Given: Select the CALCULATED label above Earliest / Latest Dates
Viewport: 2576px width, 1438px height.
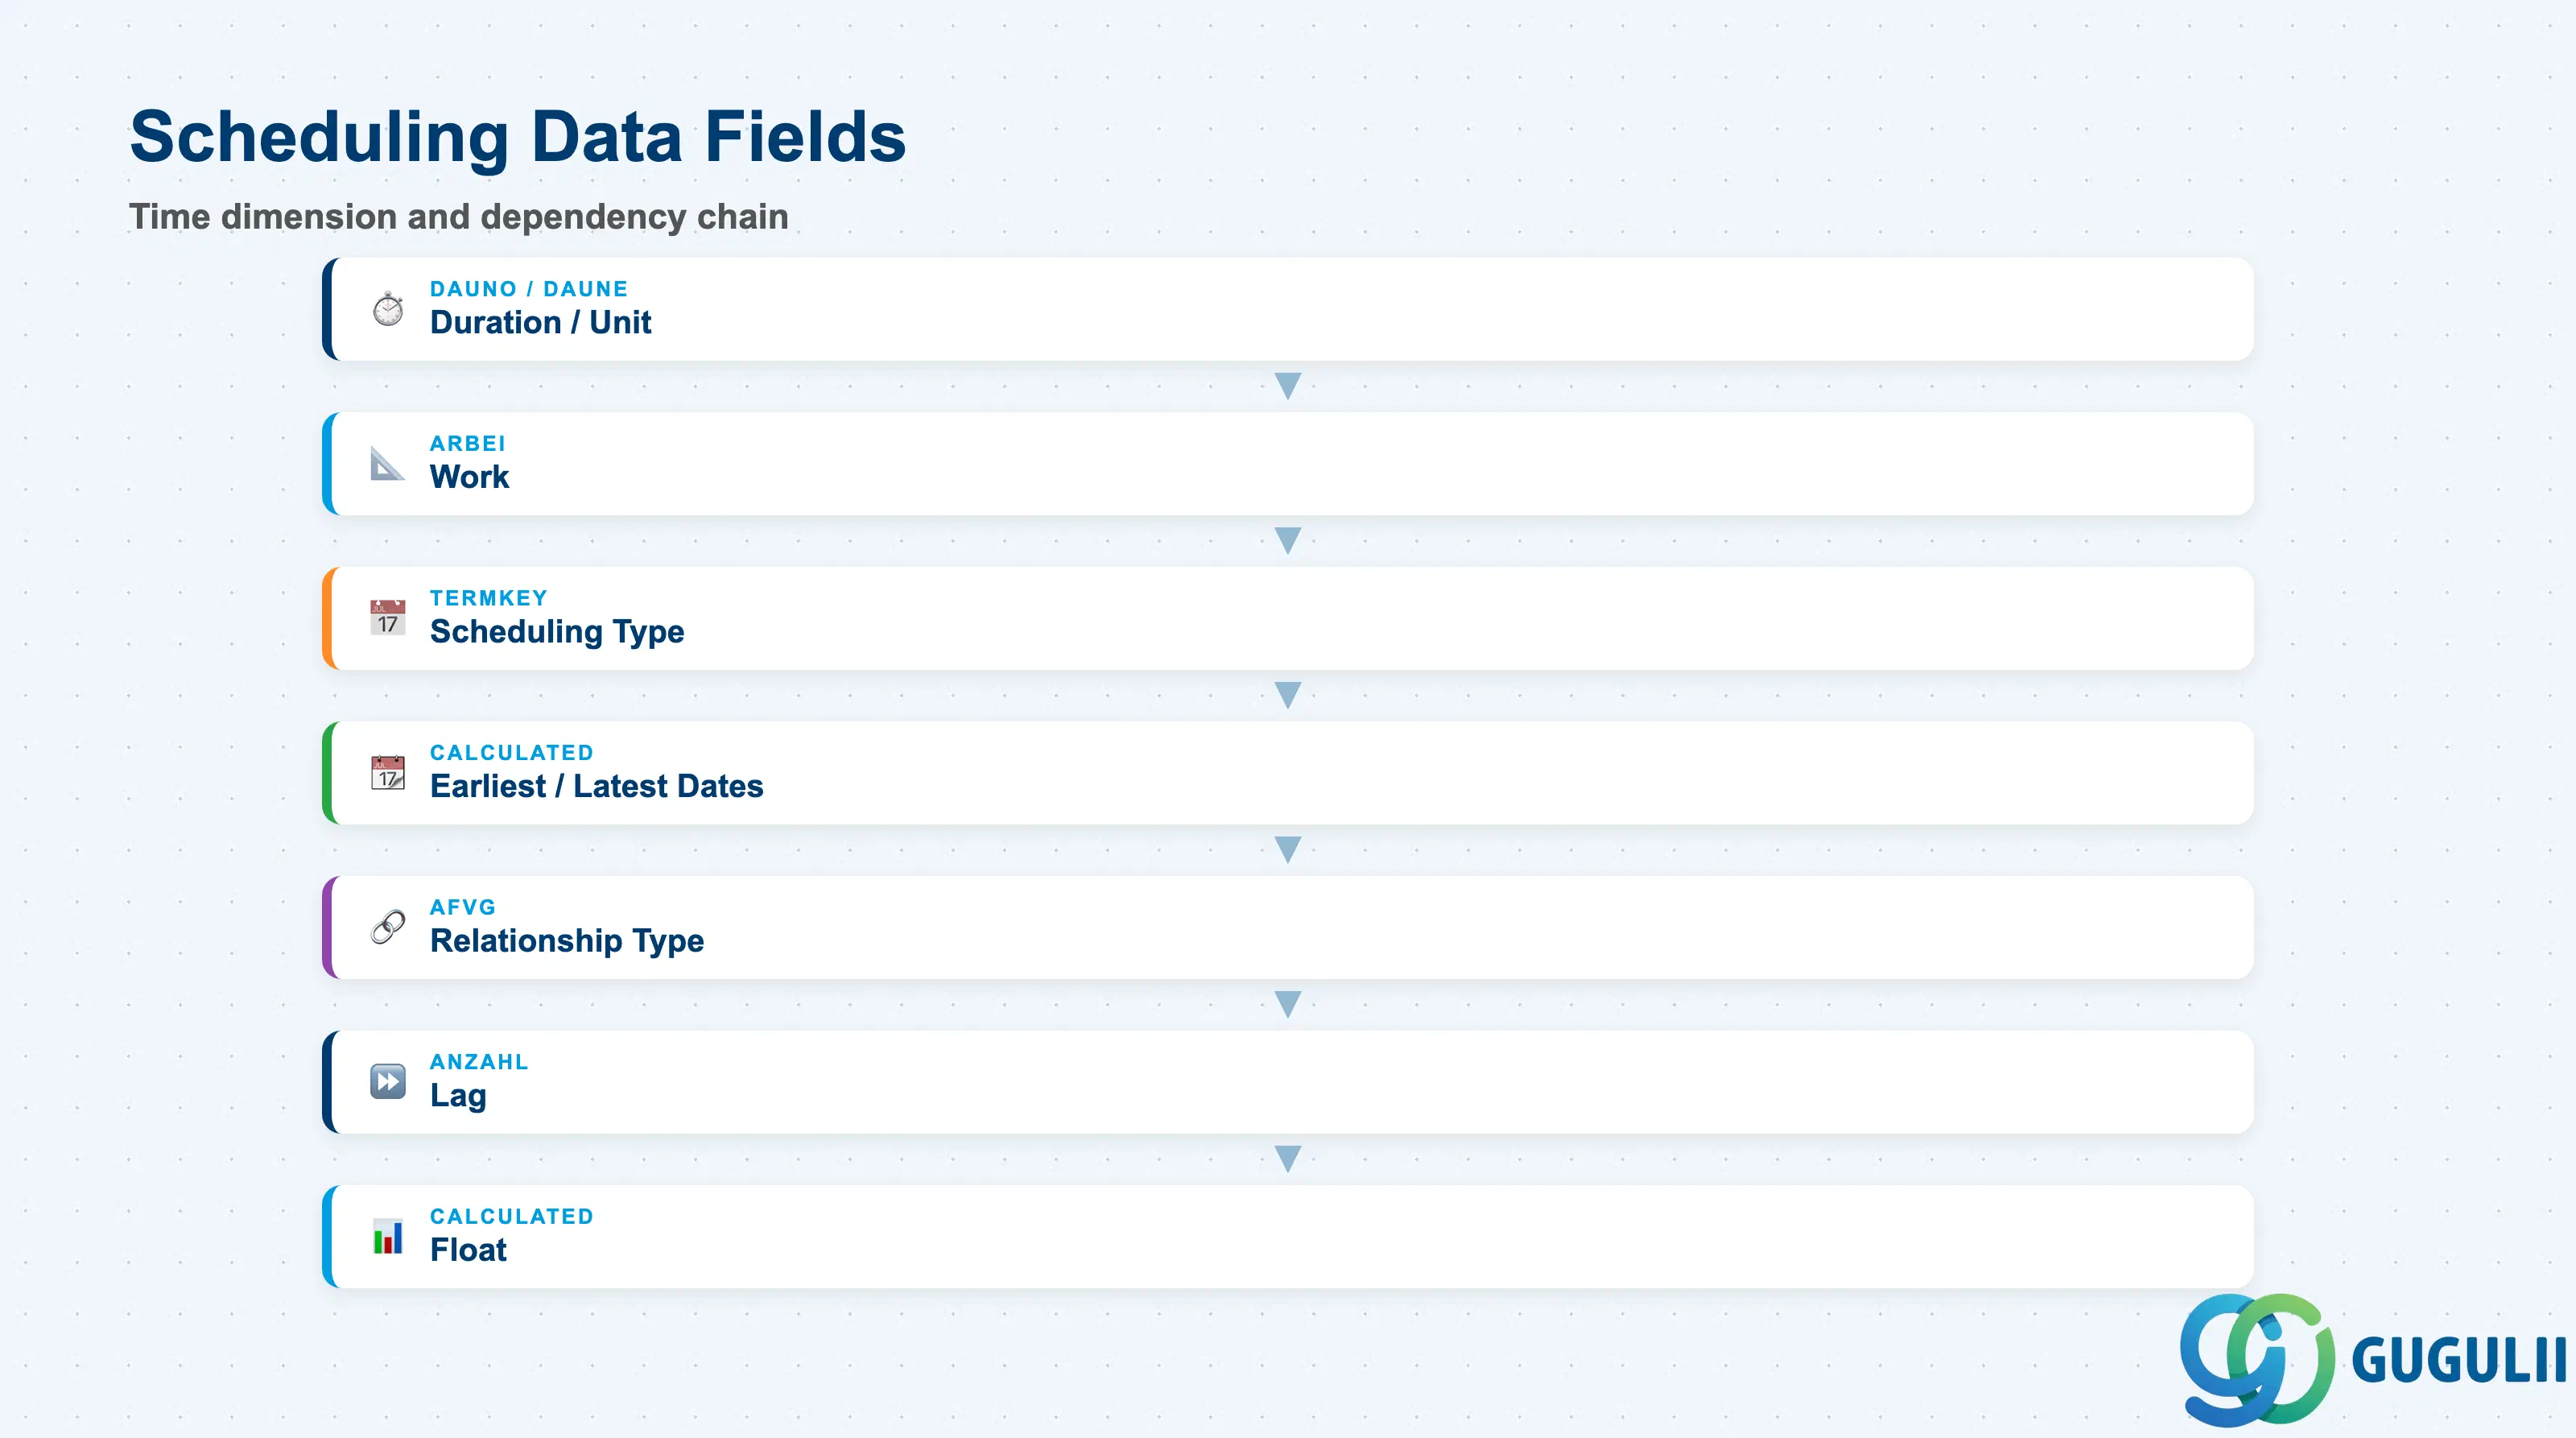Looking at the screenshot, I should pyautogui.click(x=512, y=752).
